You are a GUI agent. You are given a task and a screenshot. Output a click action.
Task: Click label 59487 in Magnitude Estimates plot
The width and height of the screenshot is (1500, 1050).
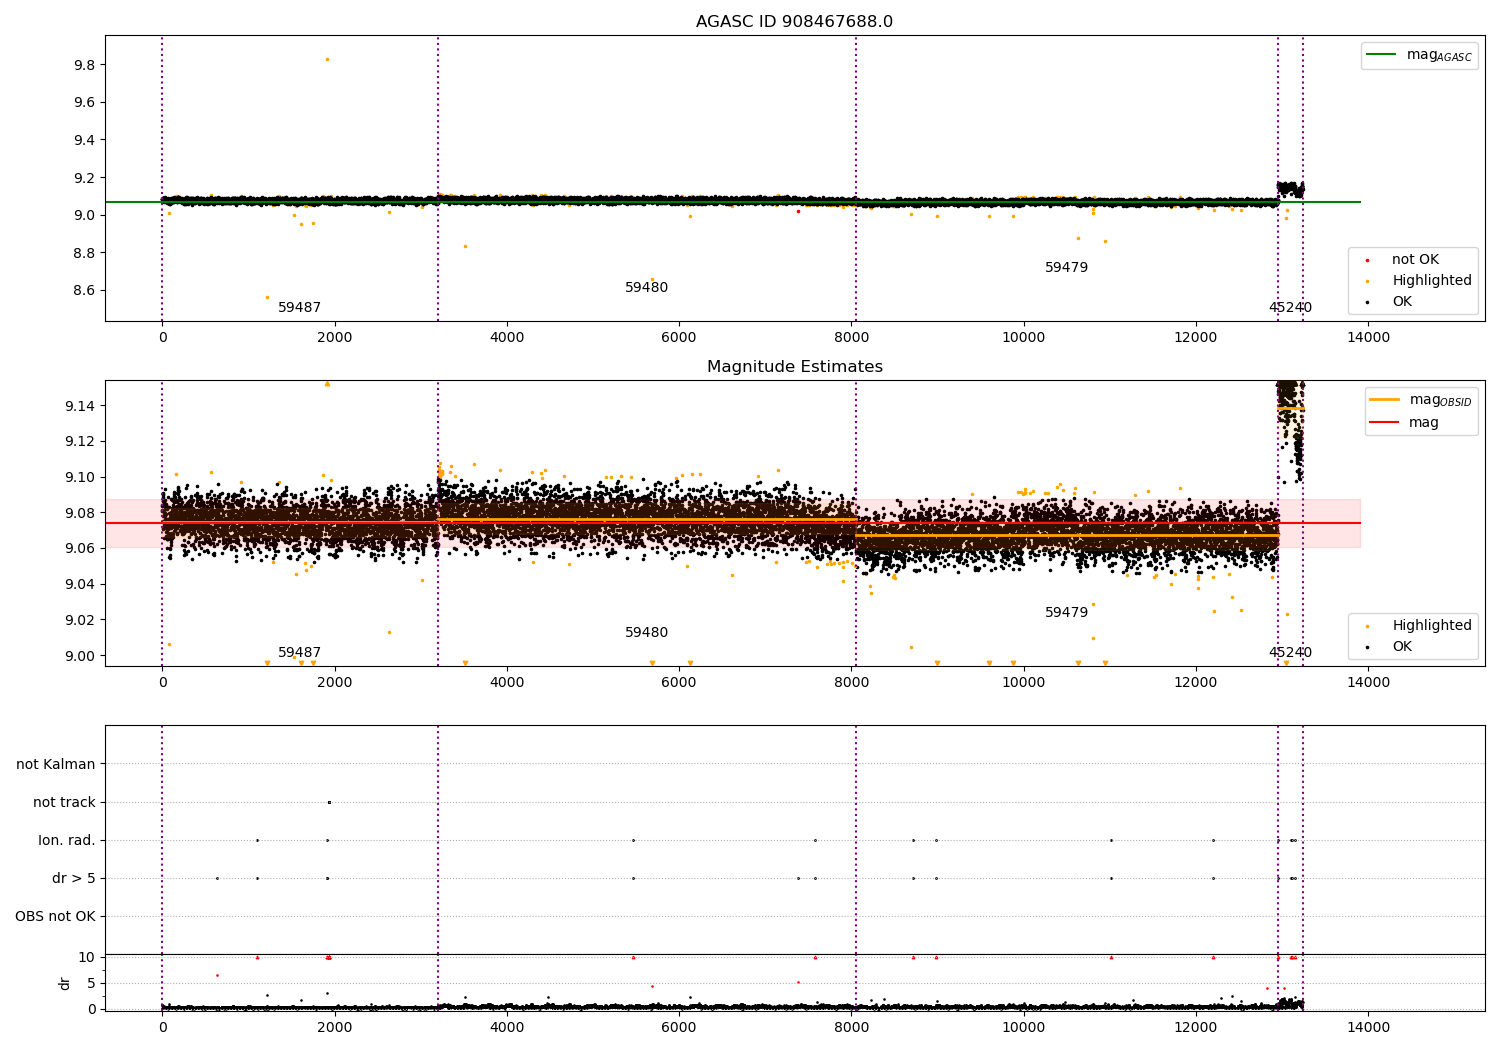(299, 653)
